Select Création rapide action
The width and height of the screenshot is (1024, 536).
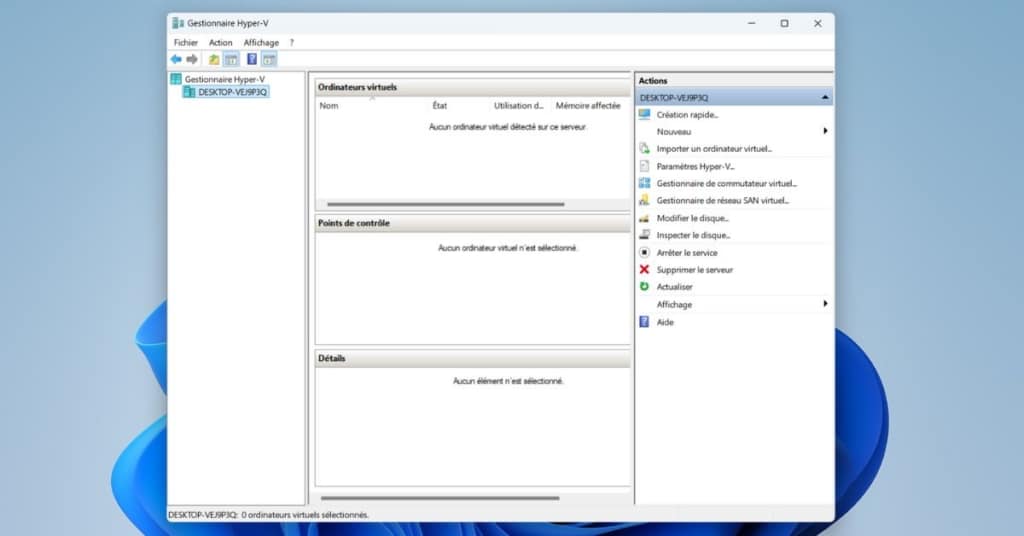tap(687, 115)
